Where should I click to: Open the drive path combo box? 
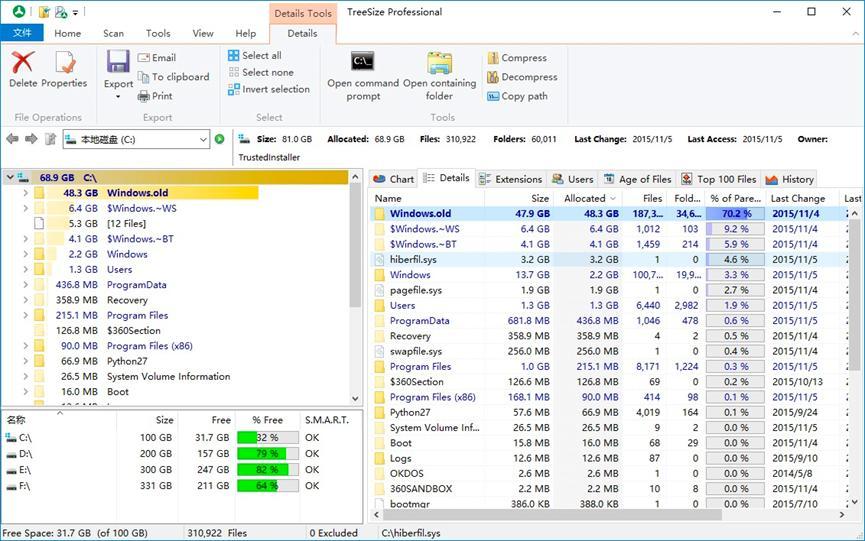tap(203, 140)
